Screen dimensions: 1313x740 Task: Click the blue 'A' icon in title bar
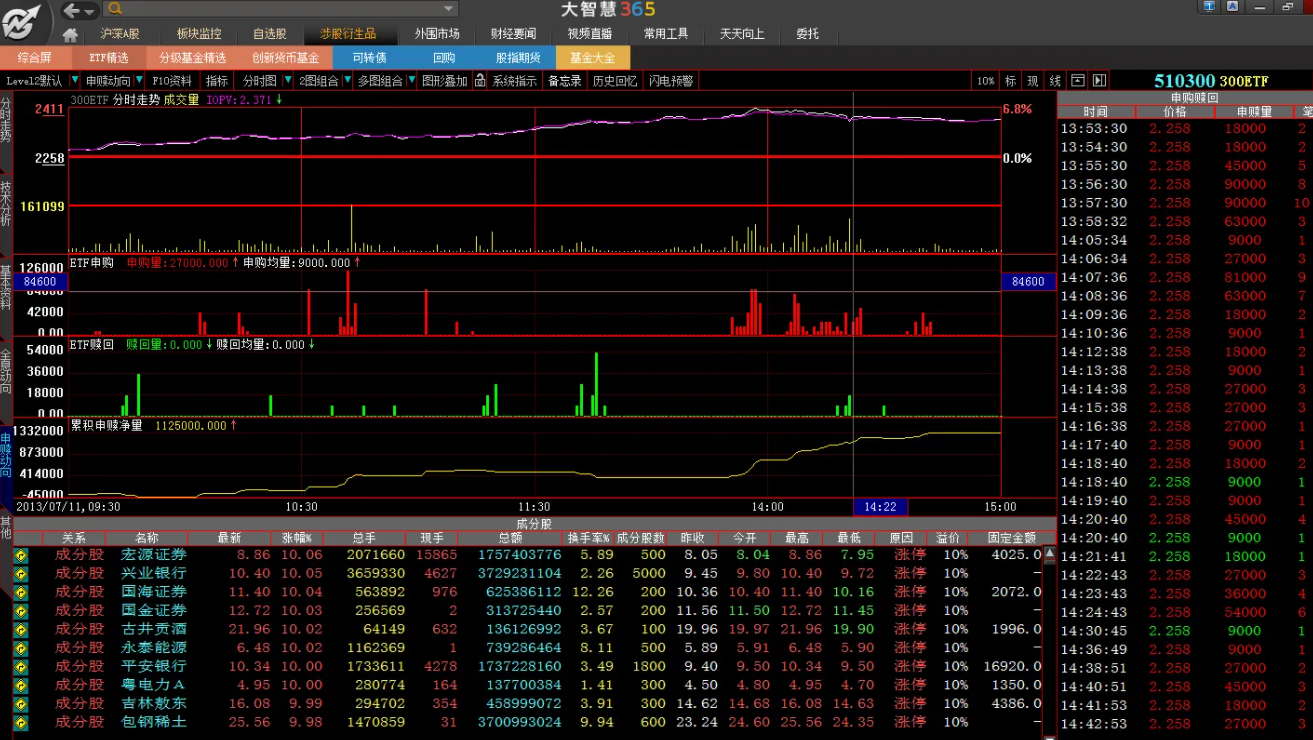pos(1231,7)
